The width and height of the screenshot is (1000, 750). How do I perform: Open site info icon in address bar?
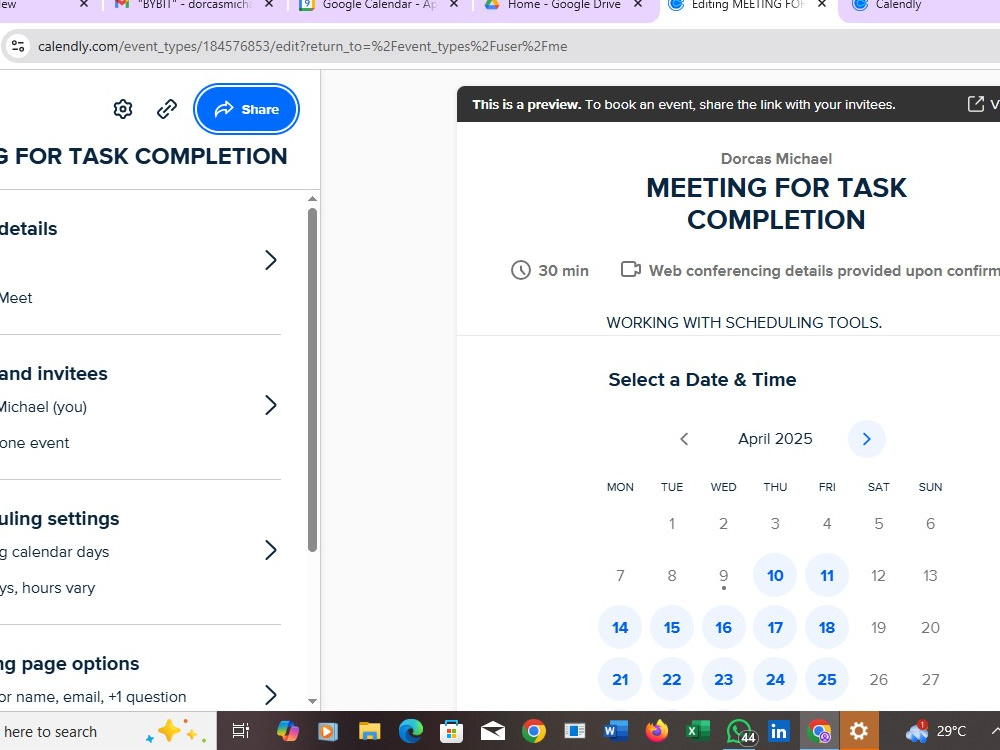tap(18, 46)
